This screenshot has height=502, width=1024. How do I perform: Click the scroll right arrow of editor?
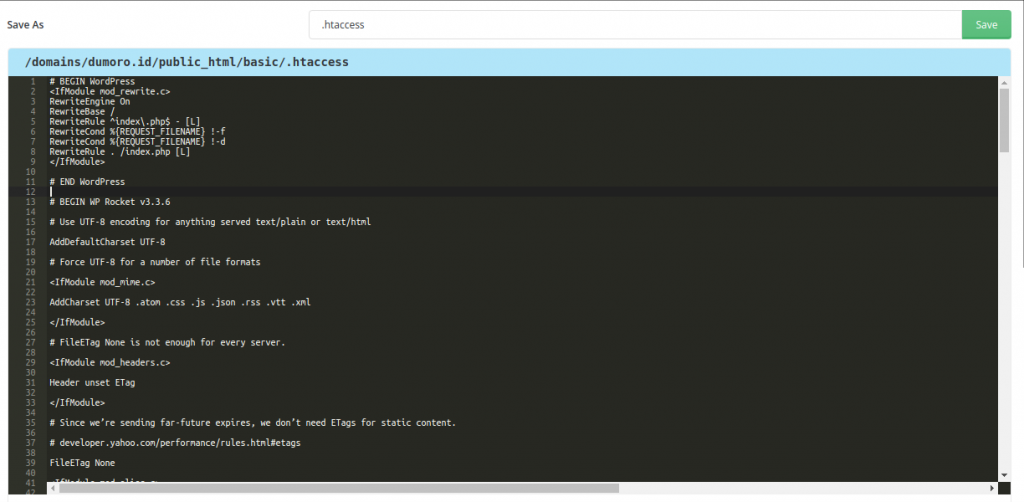(993, 488)
